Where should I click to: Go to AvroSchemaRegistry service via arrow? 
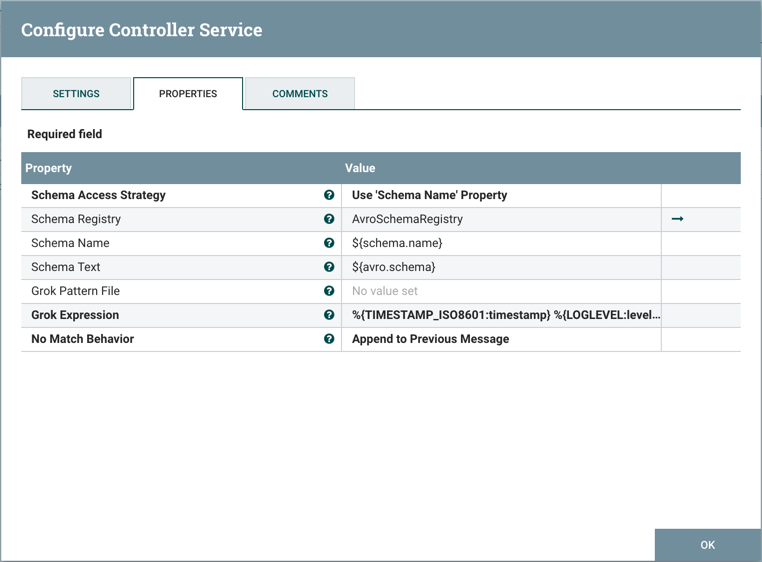(x=677, y=219)
